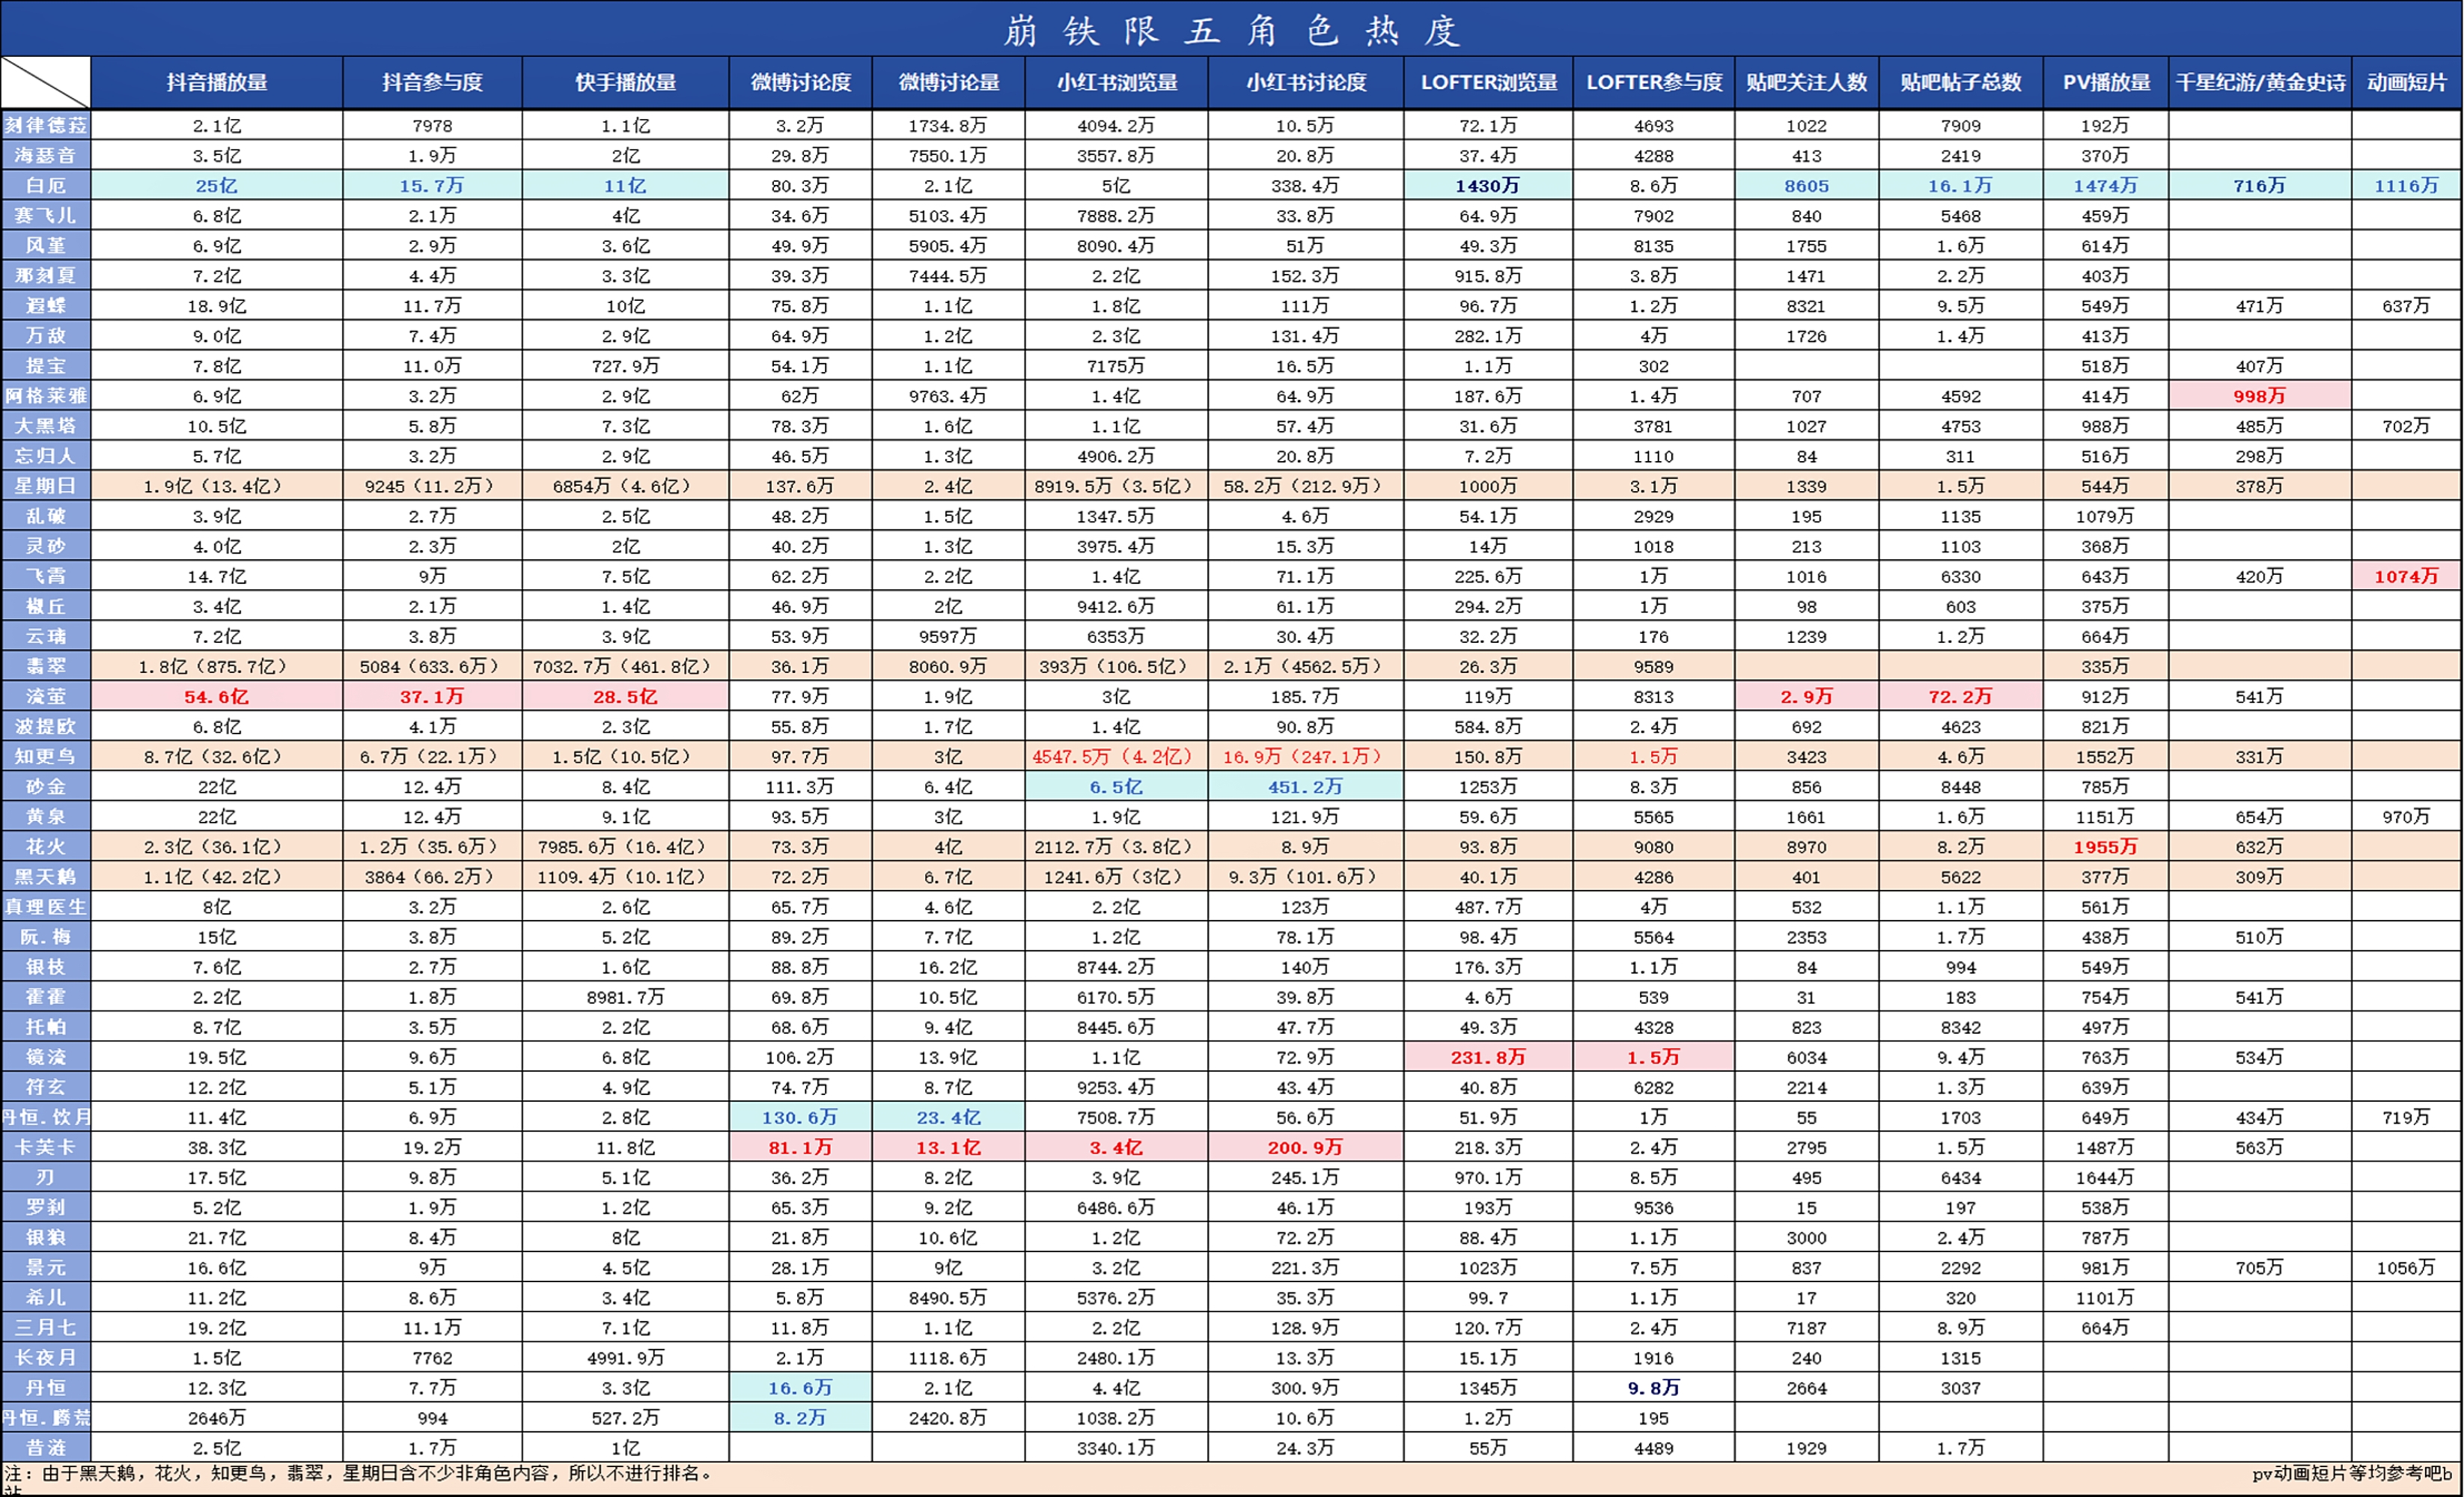Click the blue 8605 cell
The width and height of the screenshot is (2464, 1497).
(x=1807, y=185)
